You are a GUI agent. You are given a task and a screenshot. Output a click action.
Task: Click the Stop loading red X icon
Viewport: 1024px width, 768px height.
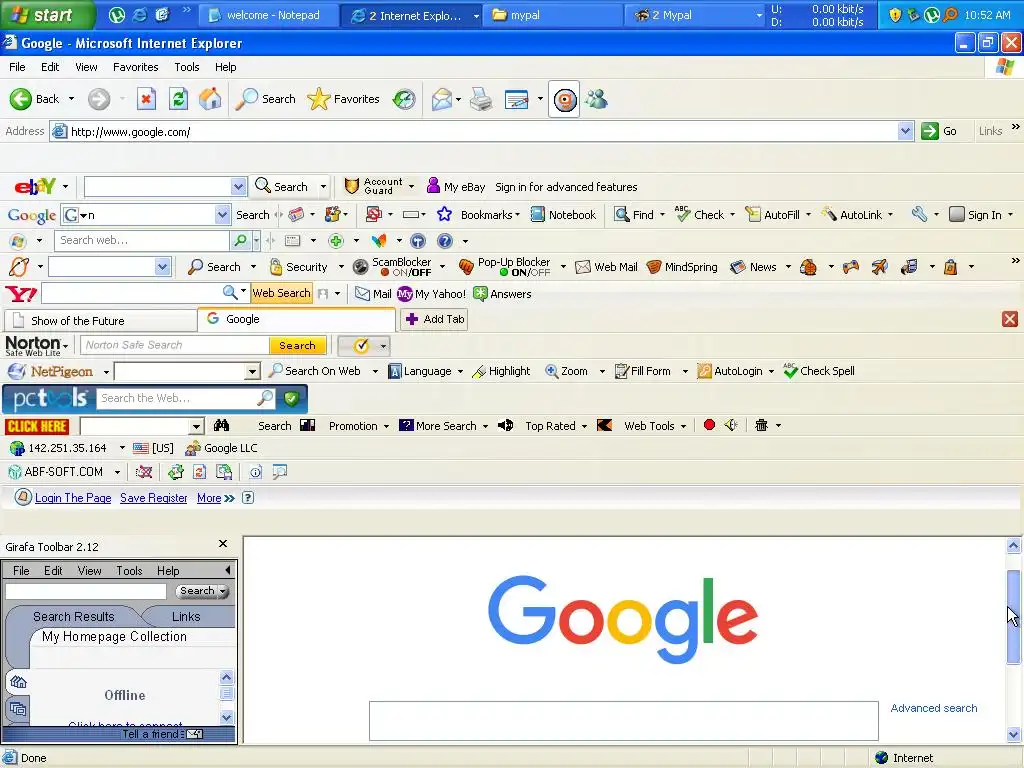tap(146, 99)
